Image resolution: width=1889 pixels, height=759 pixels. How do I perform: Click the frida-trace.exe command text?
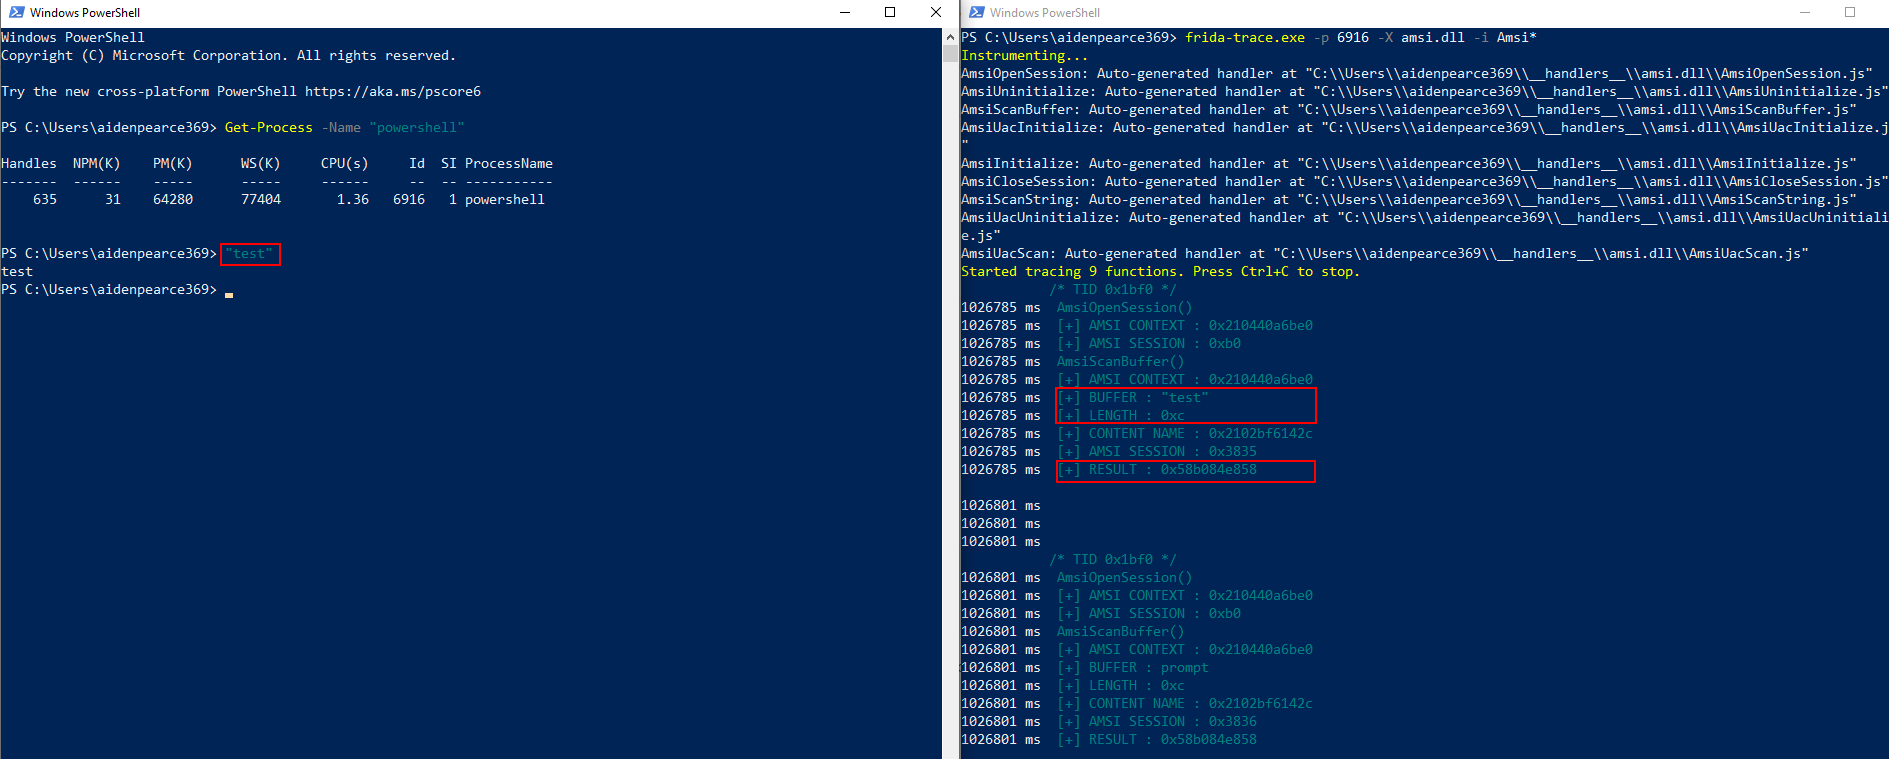[x=1245, y=37]
